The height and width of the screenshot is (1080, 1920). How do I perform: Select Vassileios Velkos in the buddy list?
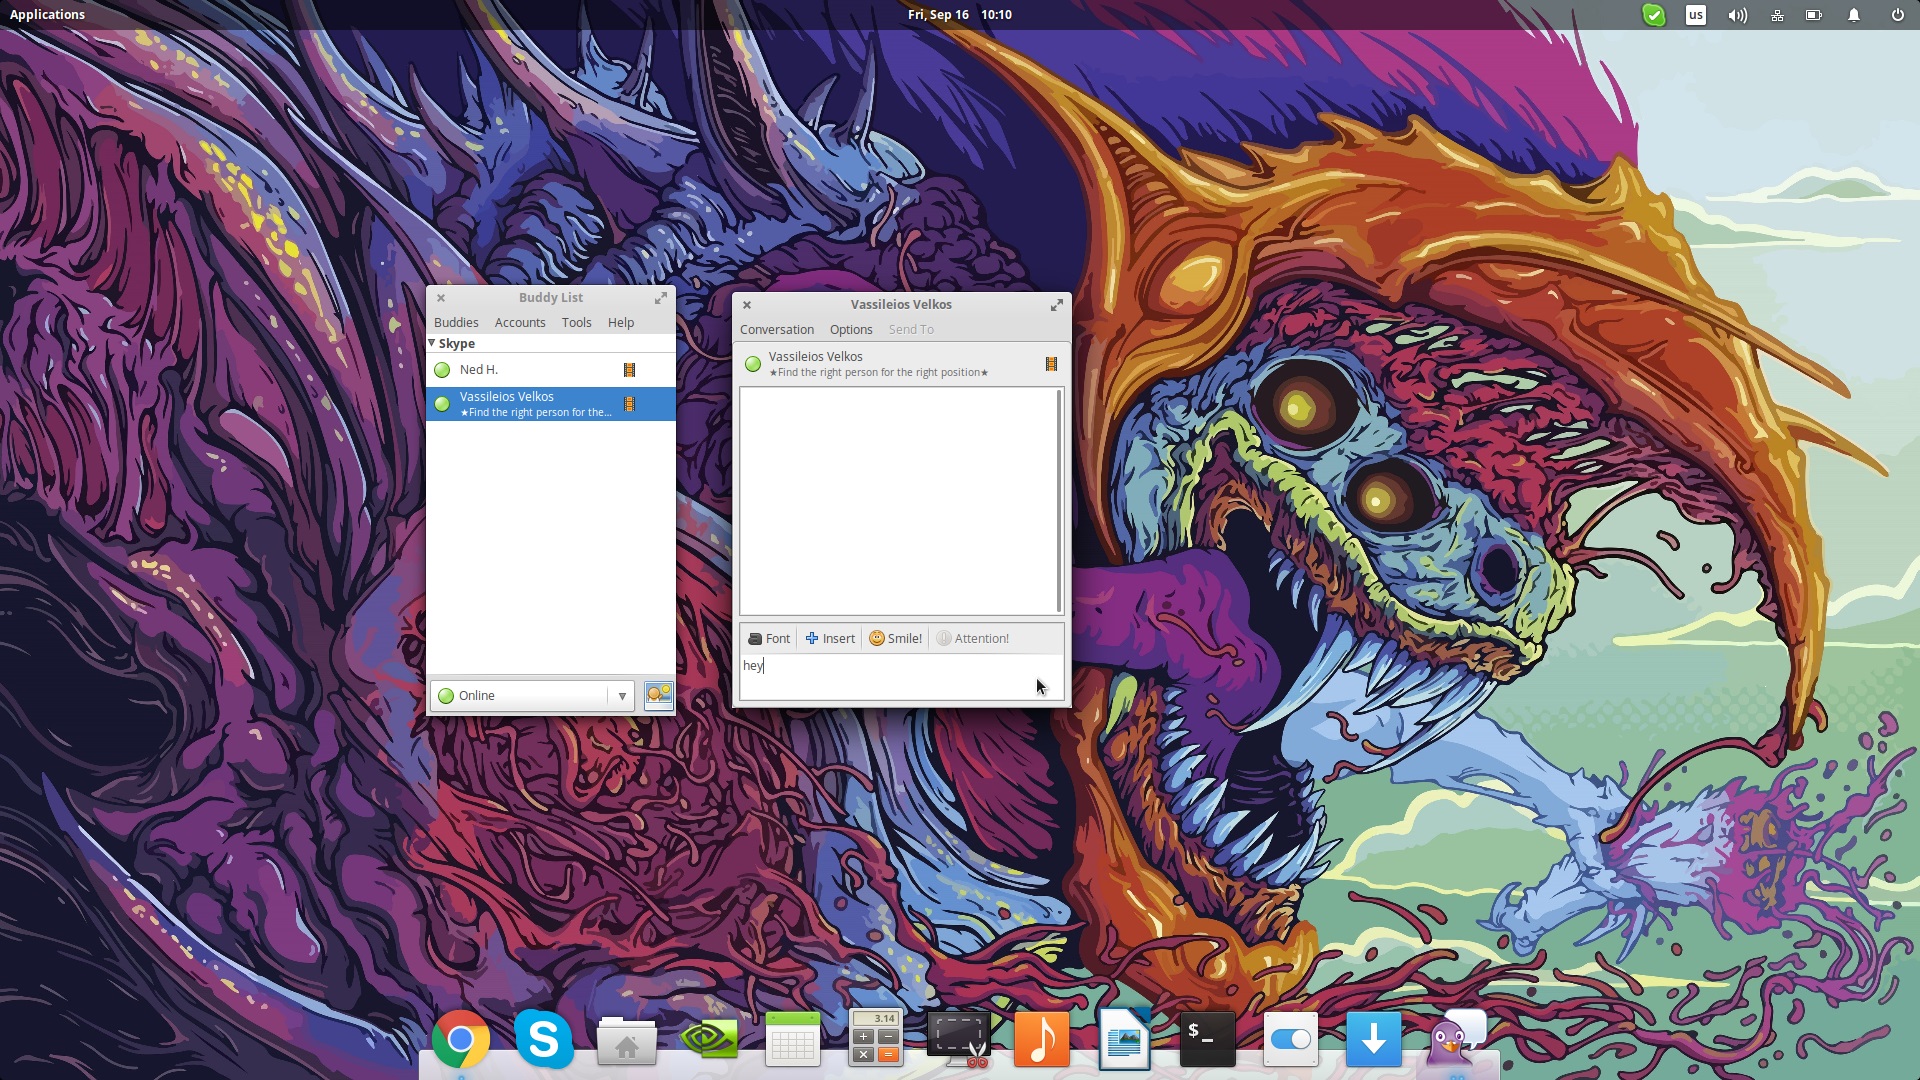click(551, 404)
